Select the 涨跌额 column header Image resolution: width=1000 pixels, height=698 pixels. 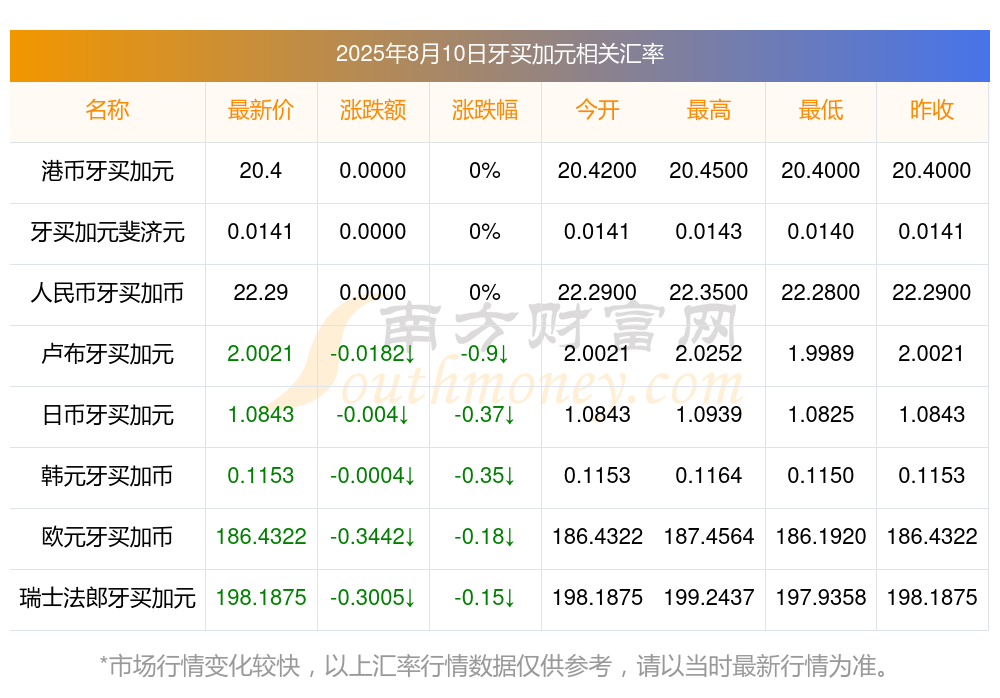click(373, 110)
